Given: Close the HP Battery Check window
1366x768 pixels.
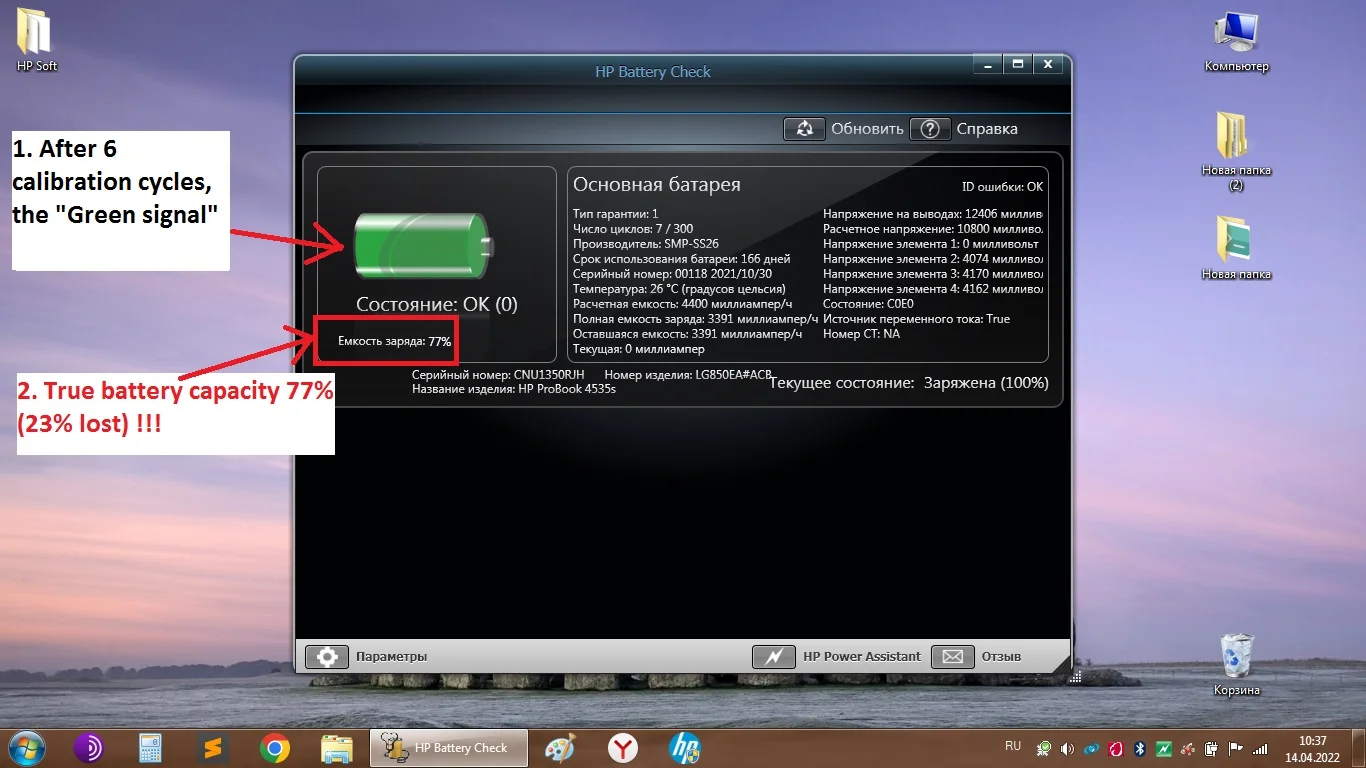Looking at the screenshot, I should click(x=1048, y=64).
